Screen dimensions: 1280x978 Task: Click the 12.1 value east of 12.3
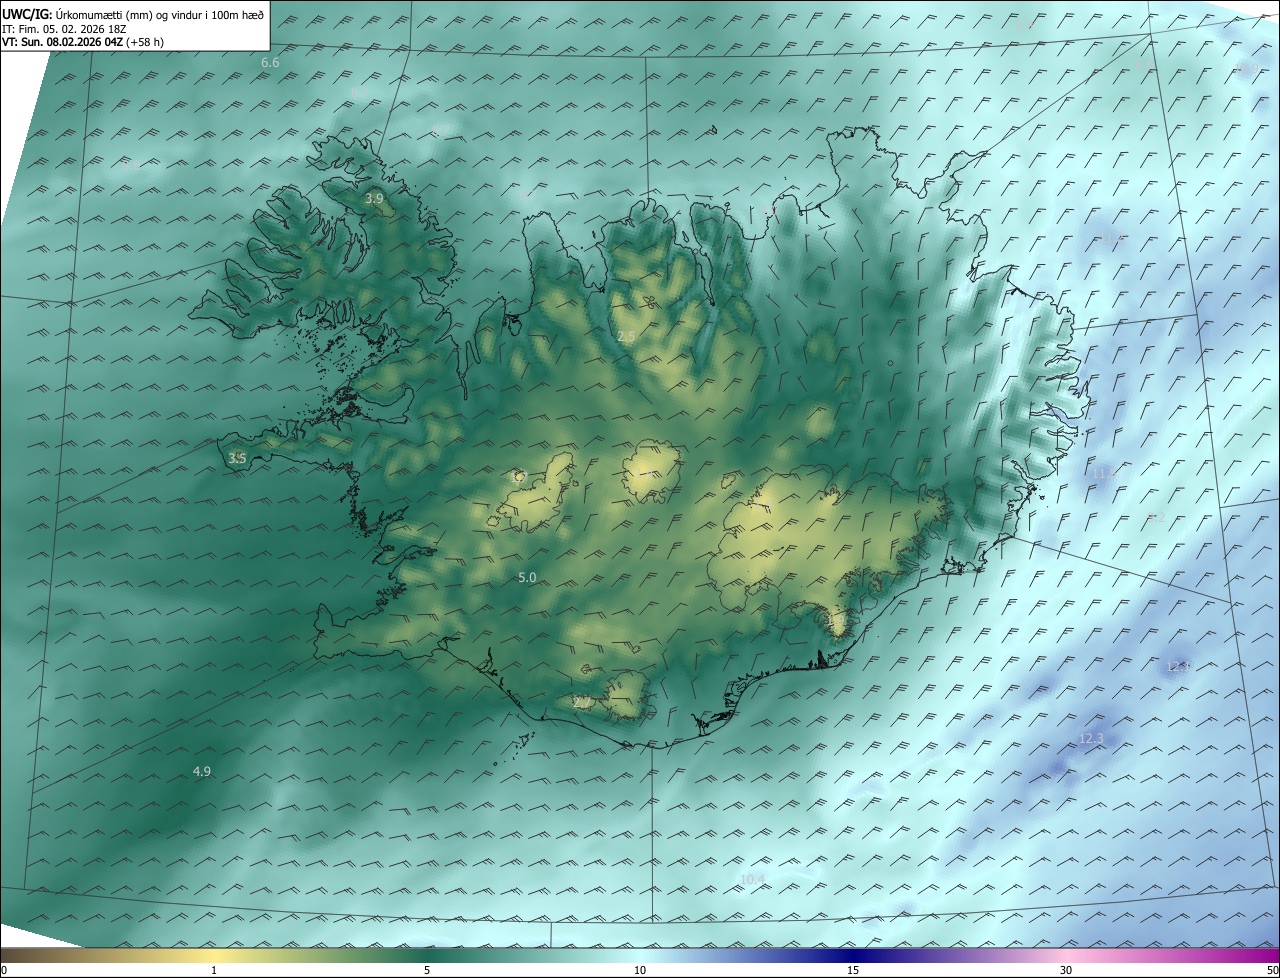click(x=1177, y=667)
